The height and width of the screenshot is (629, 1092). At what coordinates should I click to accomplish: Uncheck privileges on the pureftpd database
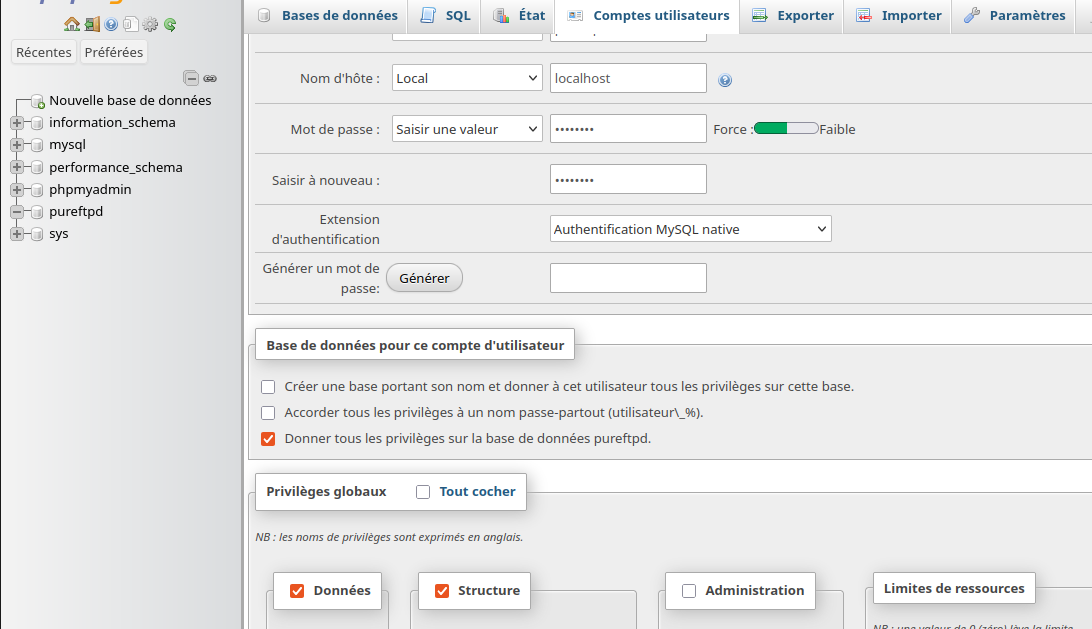tap(268, 438)
